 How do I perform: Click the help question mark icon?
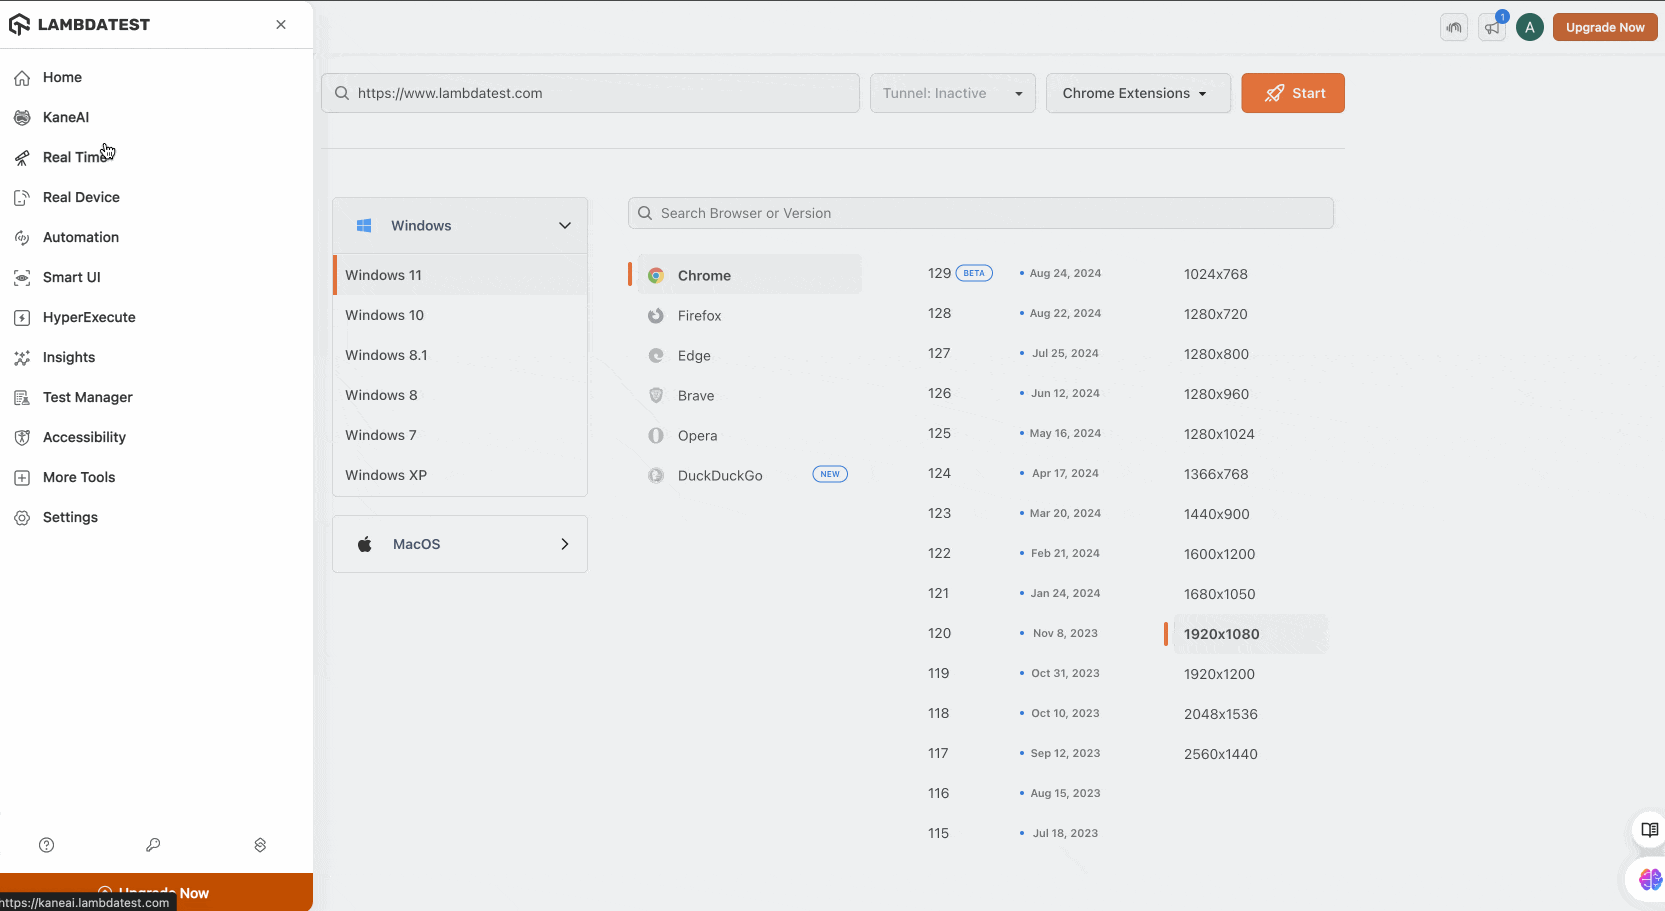click(46, 845)
